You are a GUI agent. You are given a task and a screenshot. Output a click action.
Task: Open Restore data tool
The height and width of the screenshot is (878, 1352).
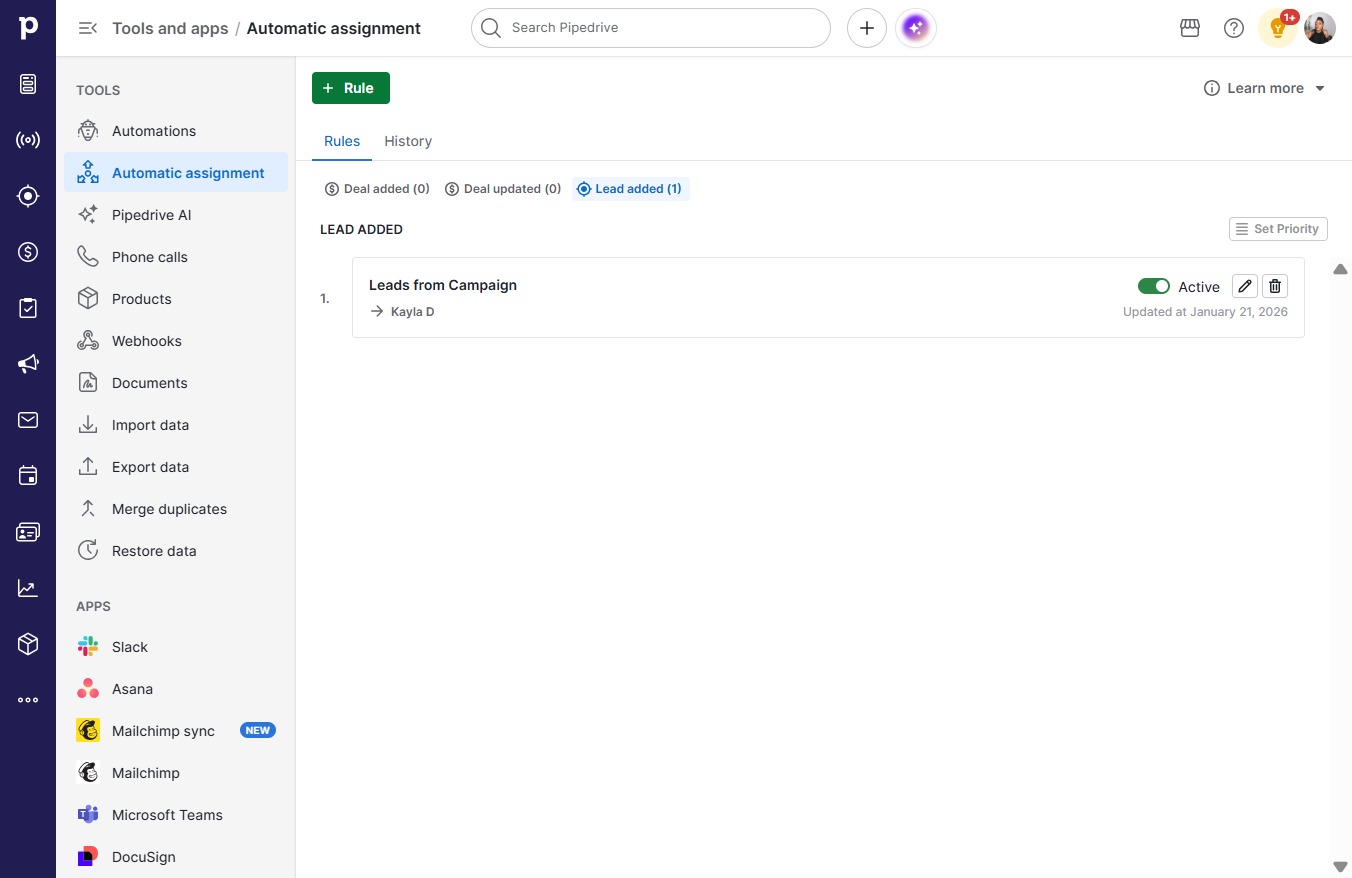(x=176, y=551)
